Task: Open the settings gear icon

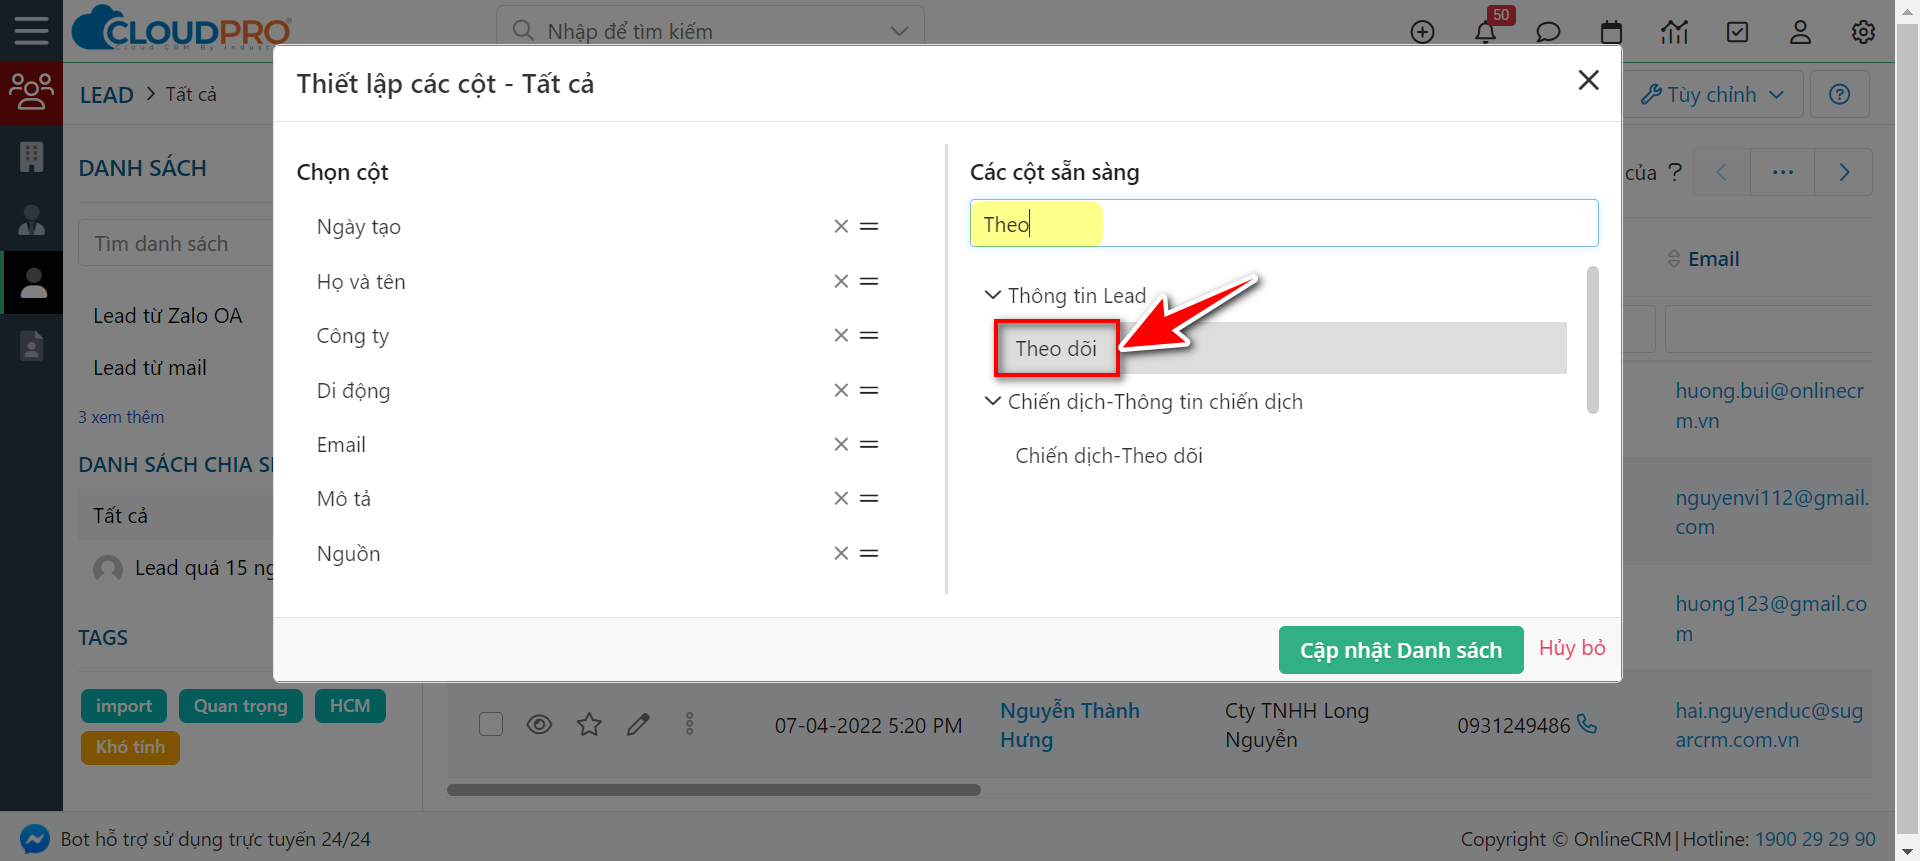Action: (1863, 32)
